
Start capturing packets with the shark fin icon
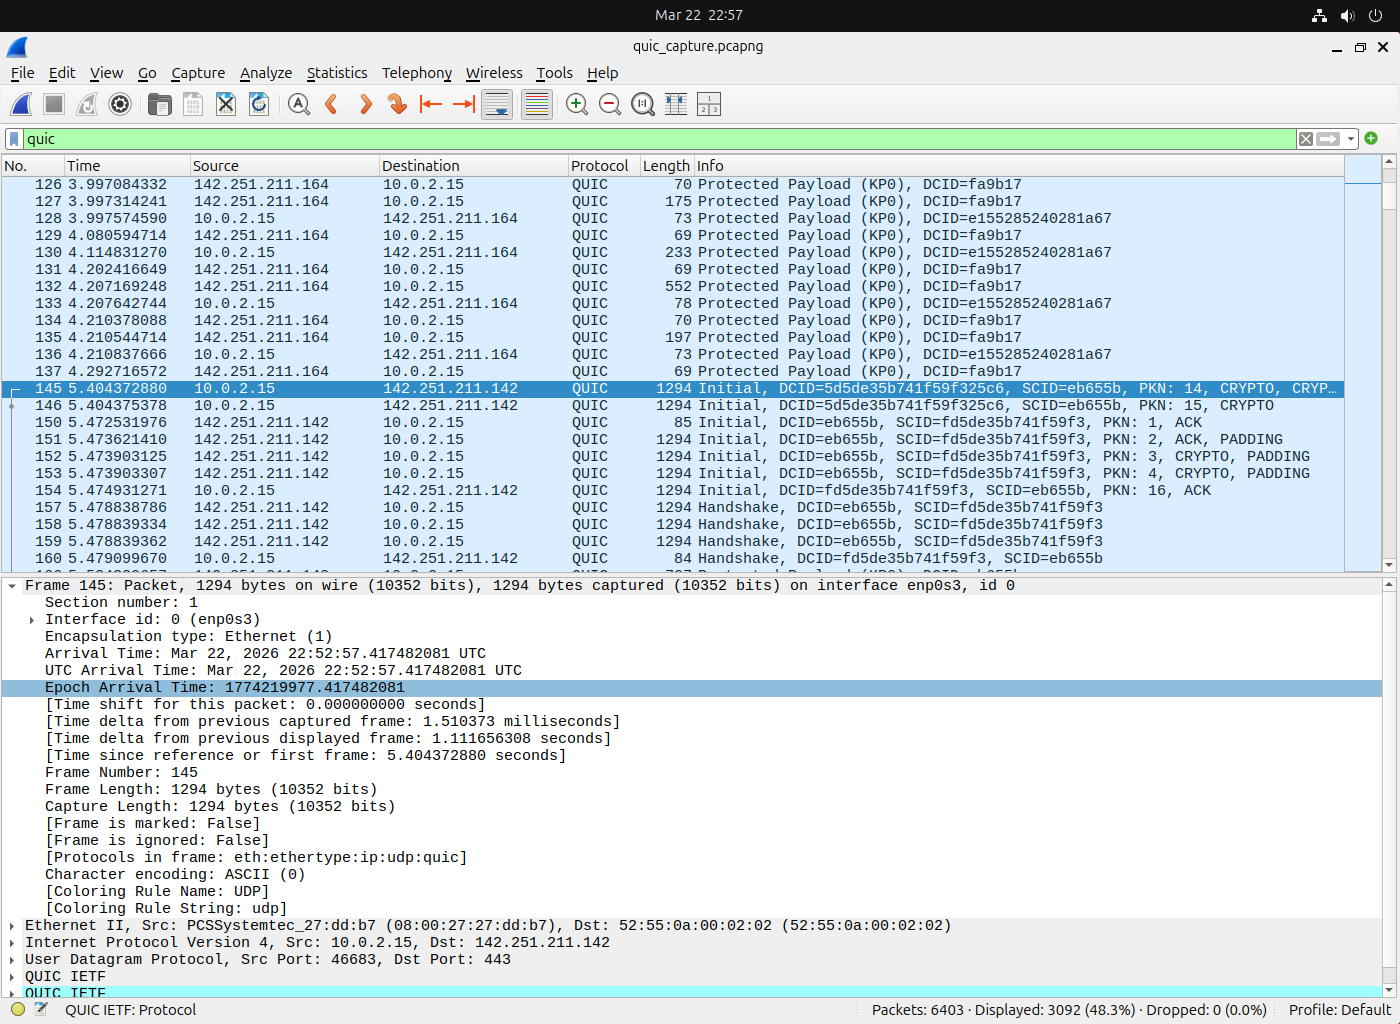pos(21,104)
